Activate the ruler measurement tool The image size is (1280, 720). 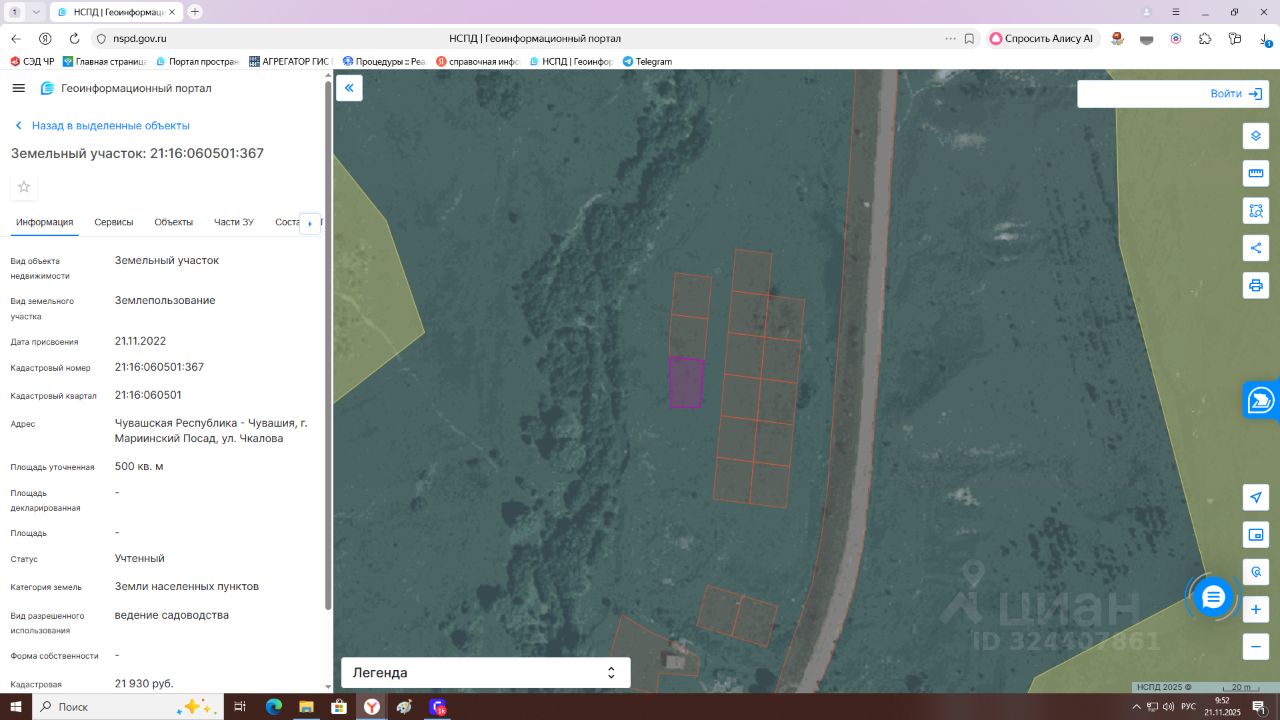point(1256,174)
